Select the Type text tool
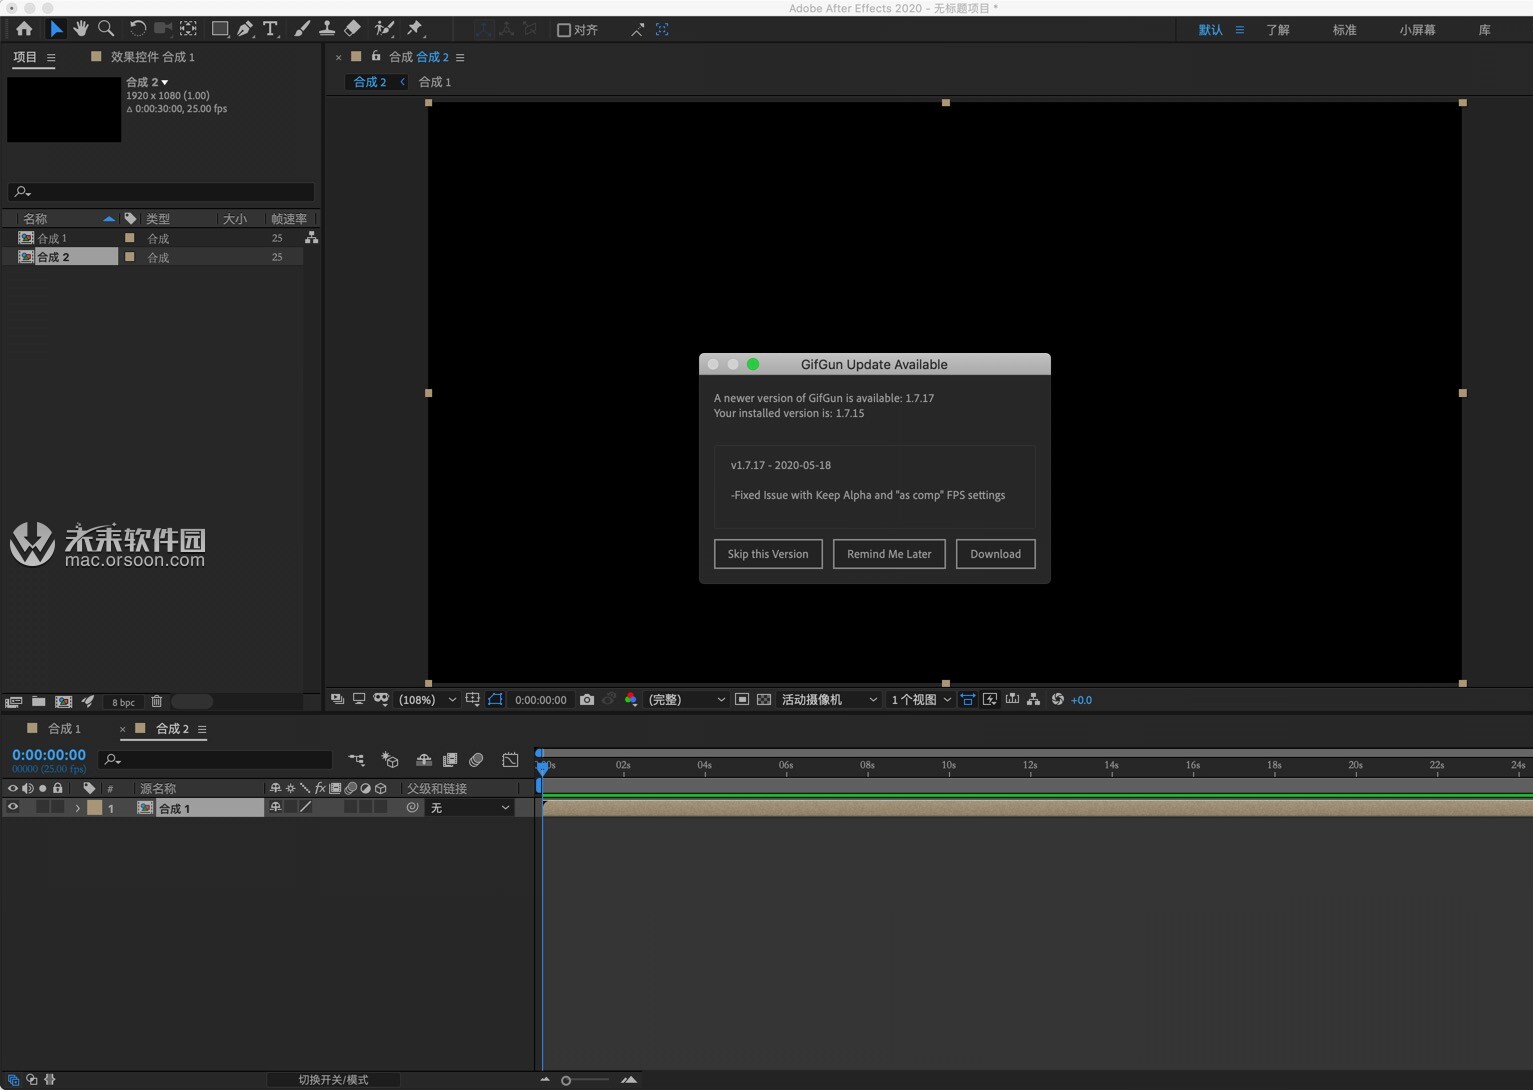 [x=270, y=29]
